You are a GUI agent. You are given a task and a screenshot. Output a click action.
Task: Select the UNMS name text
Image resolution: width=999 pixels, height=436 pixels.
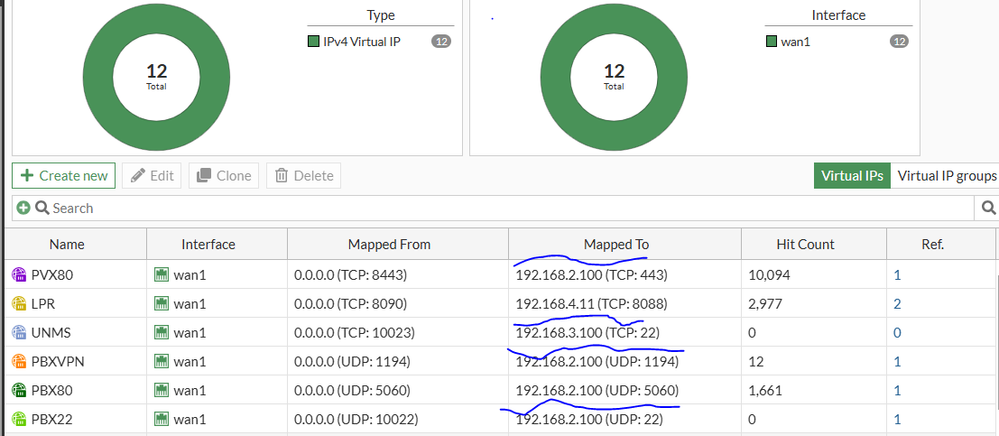coord(50,333)
